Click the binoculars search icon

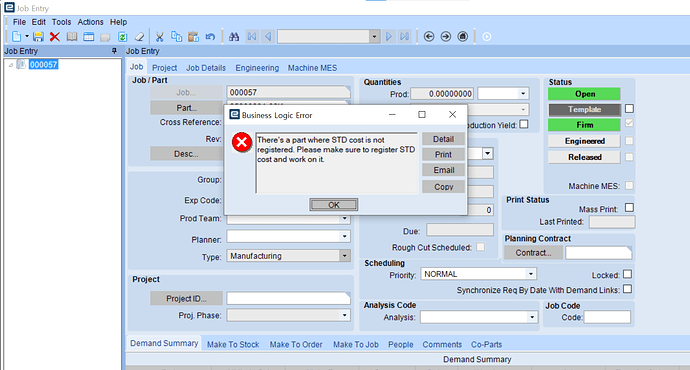coord(234,37)
